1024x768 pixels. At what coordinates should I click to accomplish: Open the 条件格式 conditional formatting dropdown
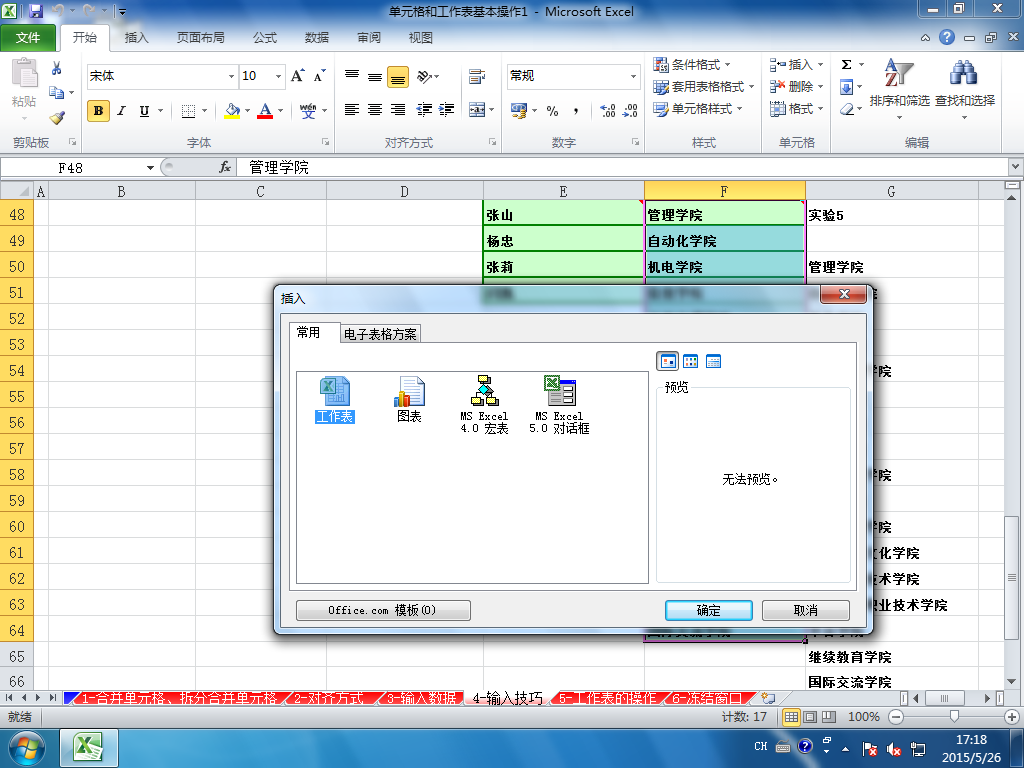[692, 65]
